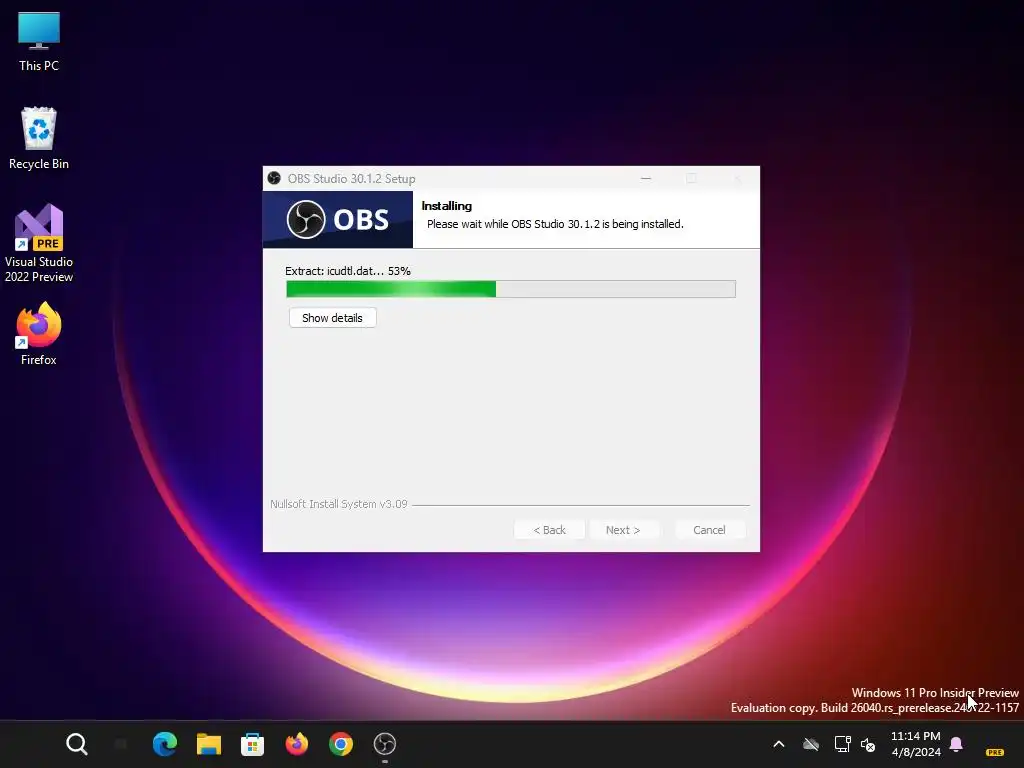
Task: Click Show details button in installer
Action: click(x=332, y=318)
